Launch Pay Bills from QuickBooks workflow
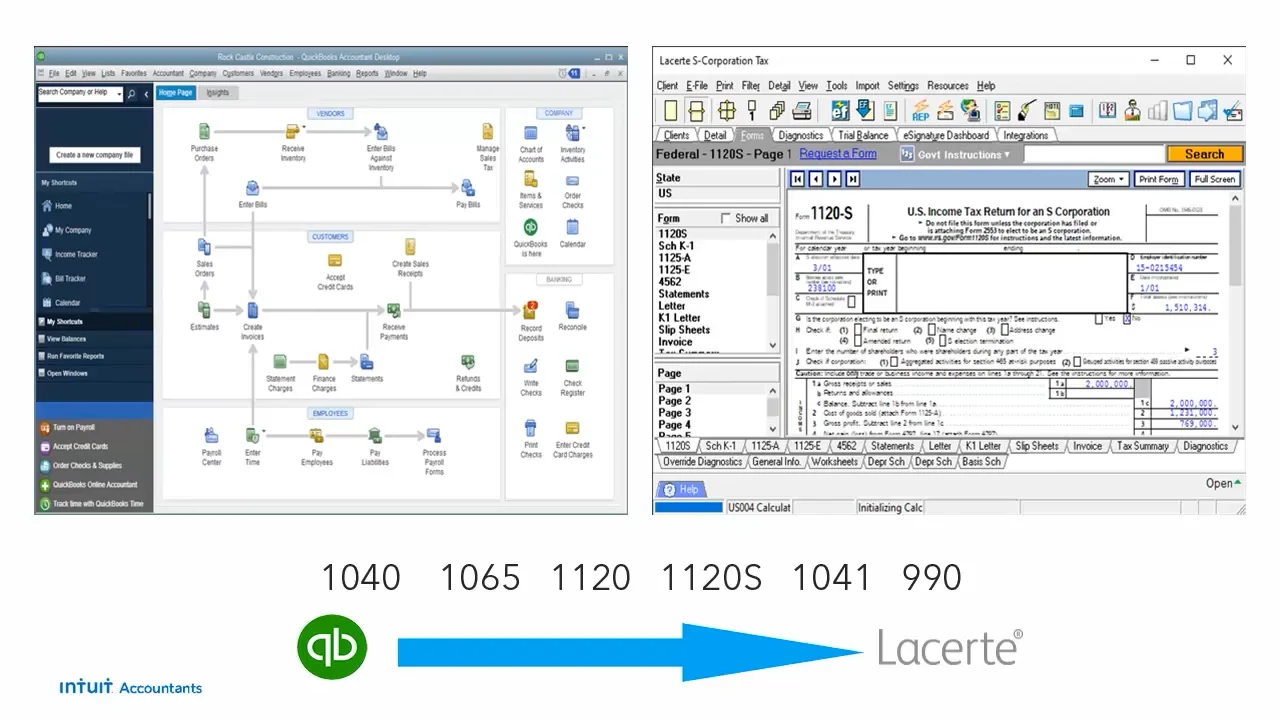 click(468, 187)
